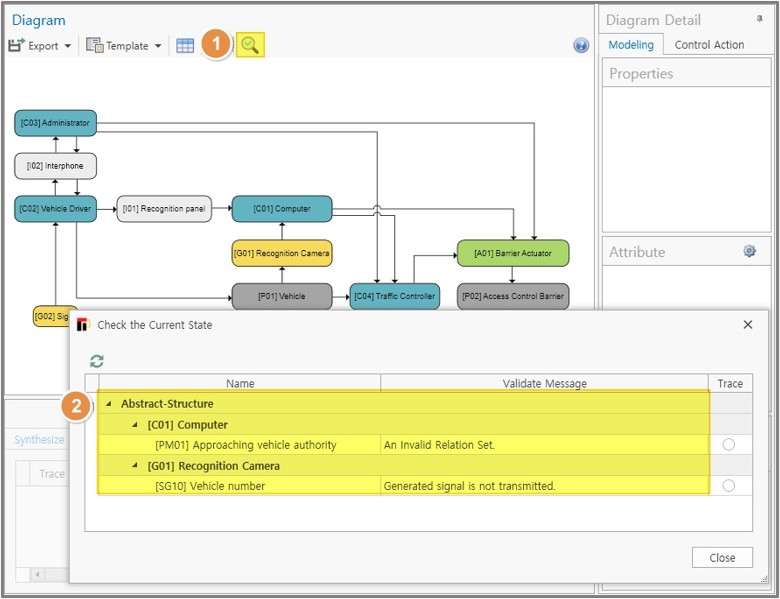
Task: Click the Template icon in toolbar
Action: click(94, 46)
